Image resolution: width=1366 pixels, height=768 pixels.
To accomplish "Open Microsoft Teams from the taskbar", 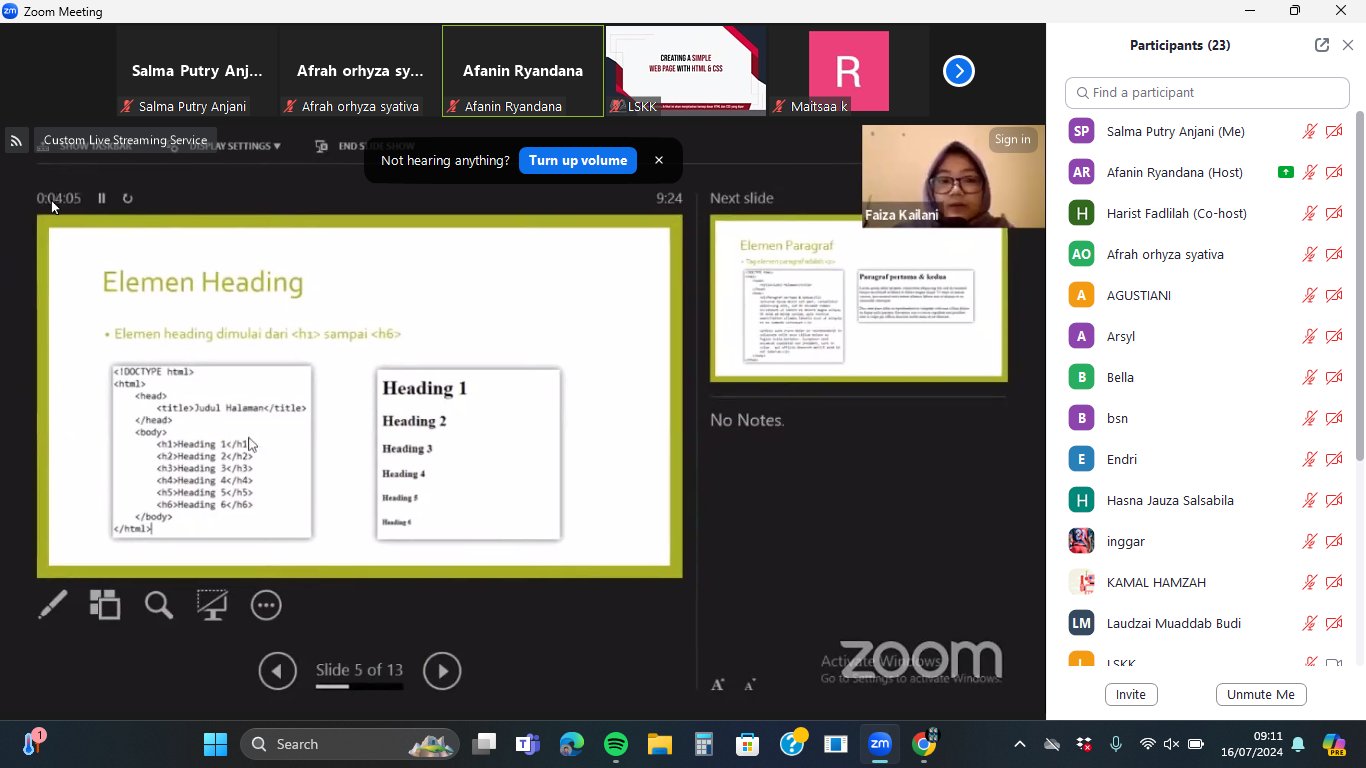I will point(527,744).
